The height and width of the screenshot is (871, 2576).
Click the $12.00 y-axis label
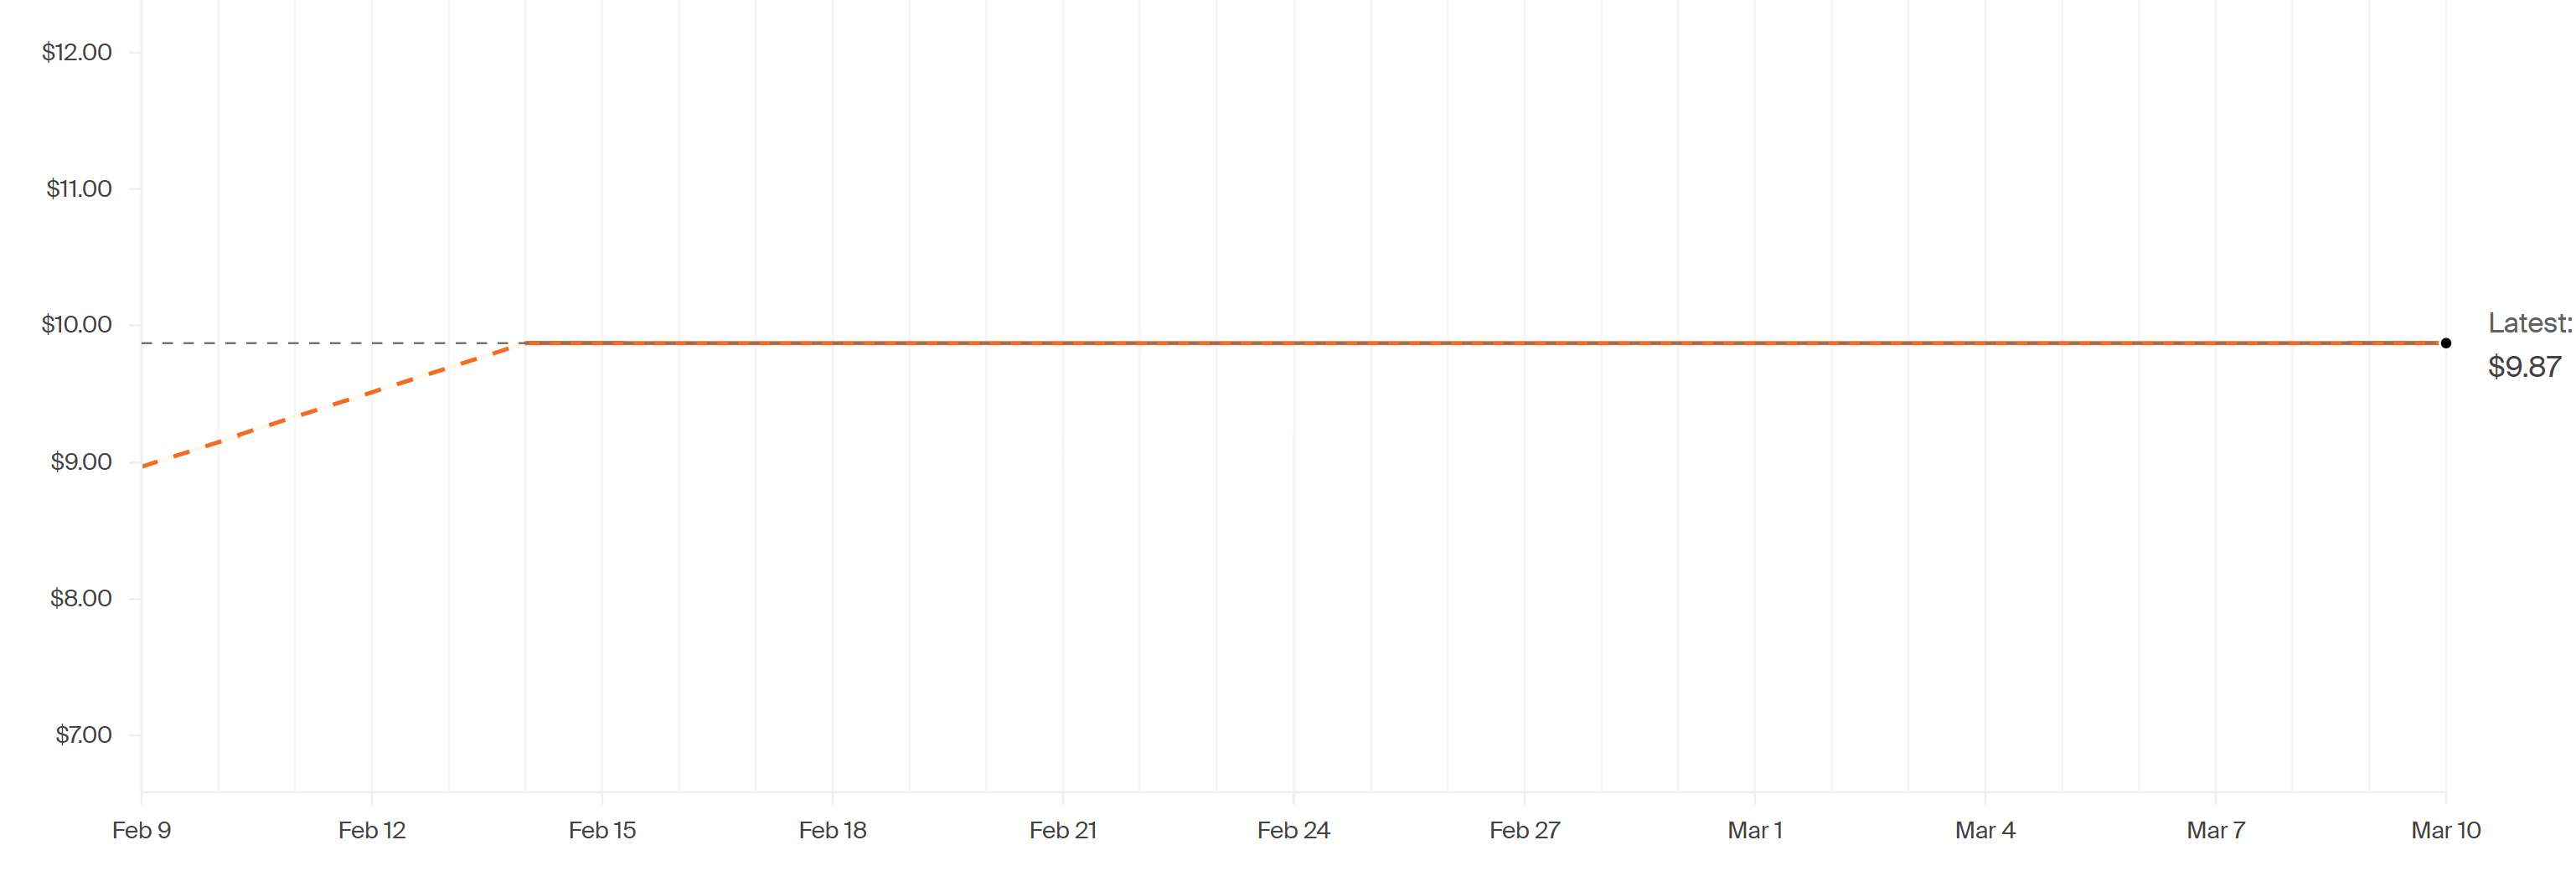77,52
